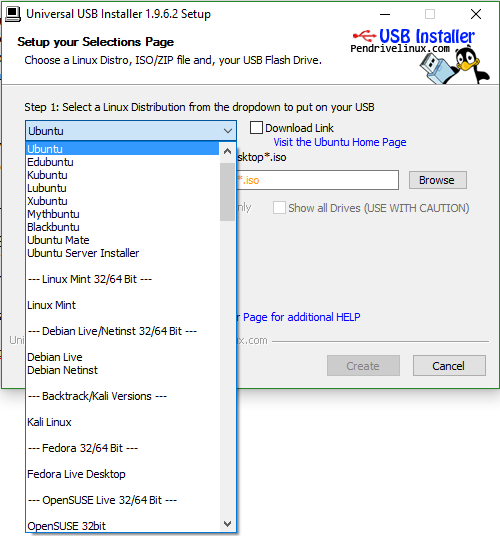Select Mythbuntu entry
Viewport: 500px width, 536px height.
click(122, 214)
